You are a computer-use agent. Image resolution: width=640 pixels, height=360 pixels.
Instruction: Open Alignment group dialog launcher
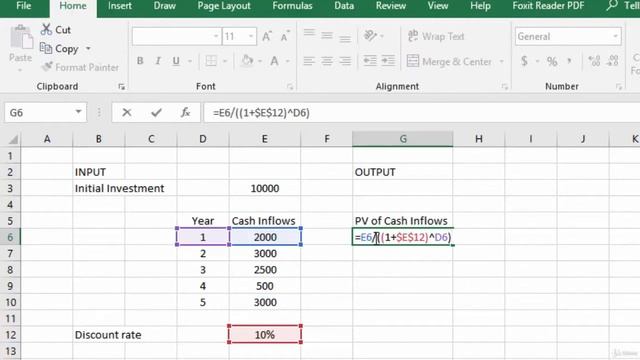(x=505, y=87)
